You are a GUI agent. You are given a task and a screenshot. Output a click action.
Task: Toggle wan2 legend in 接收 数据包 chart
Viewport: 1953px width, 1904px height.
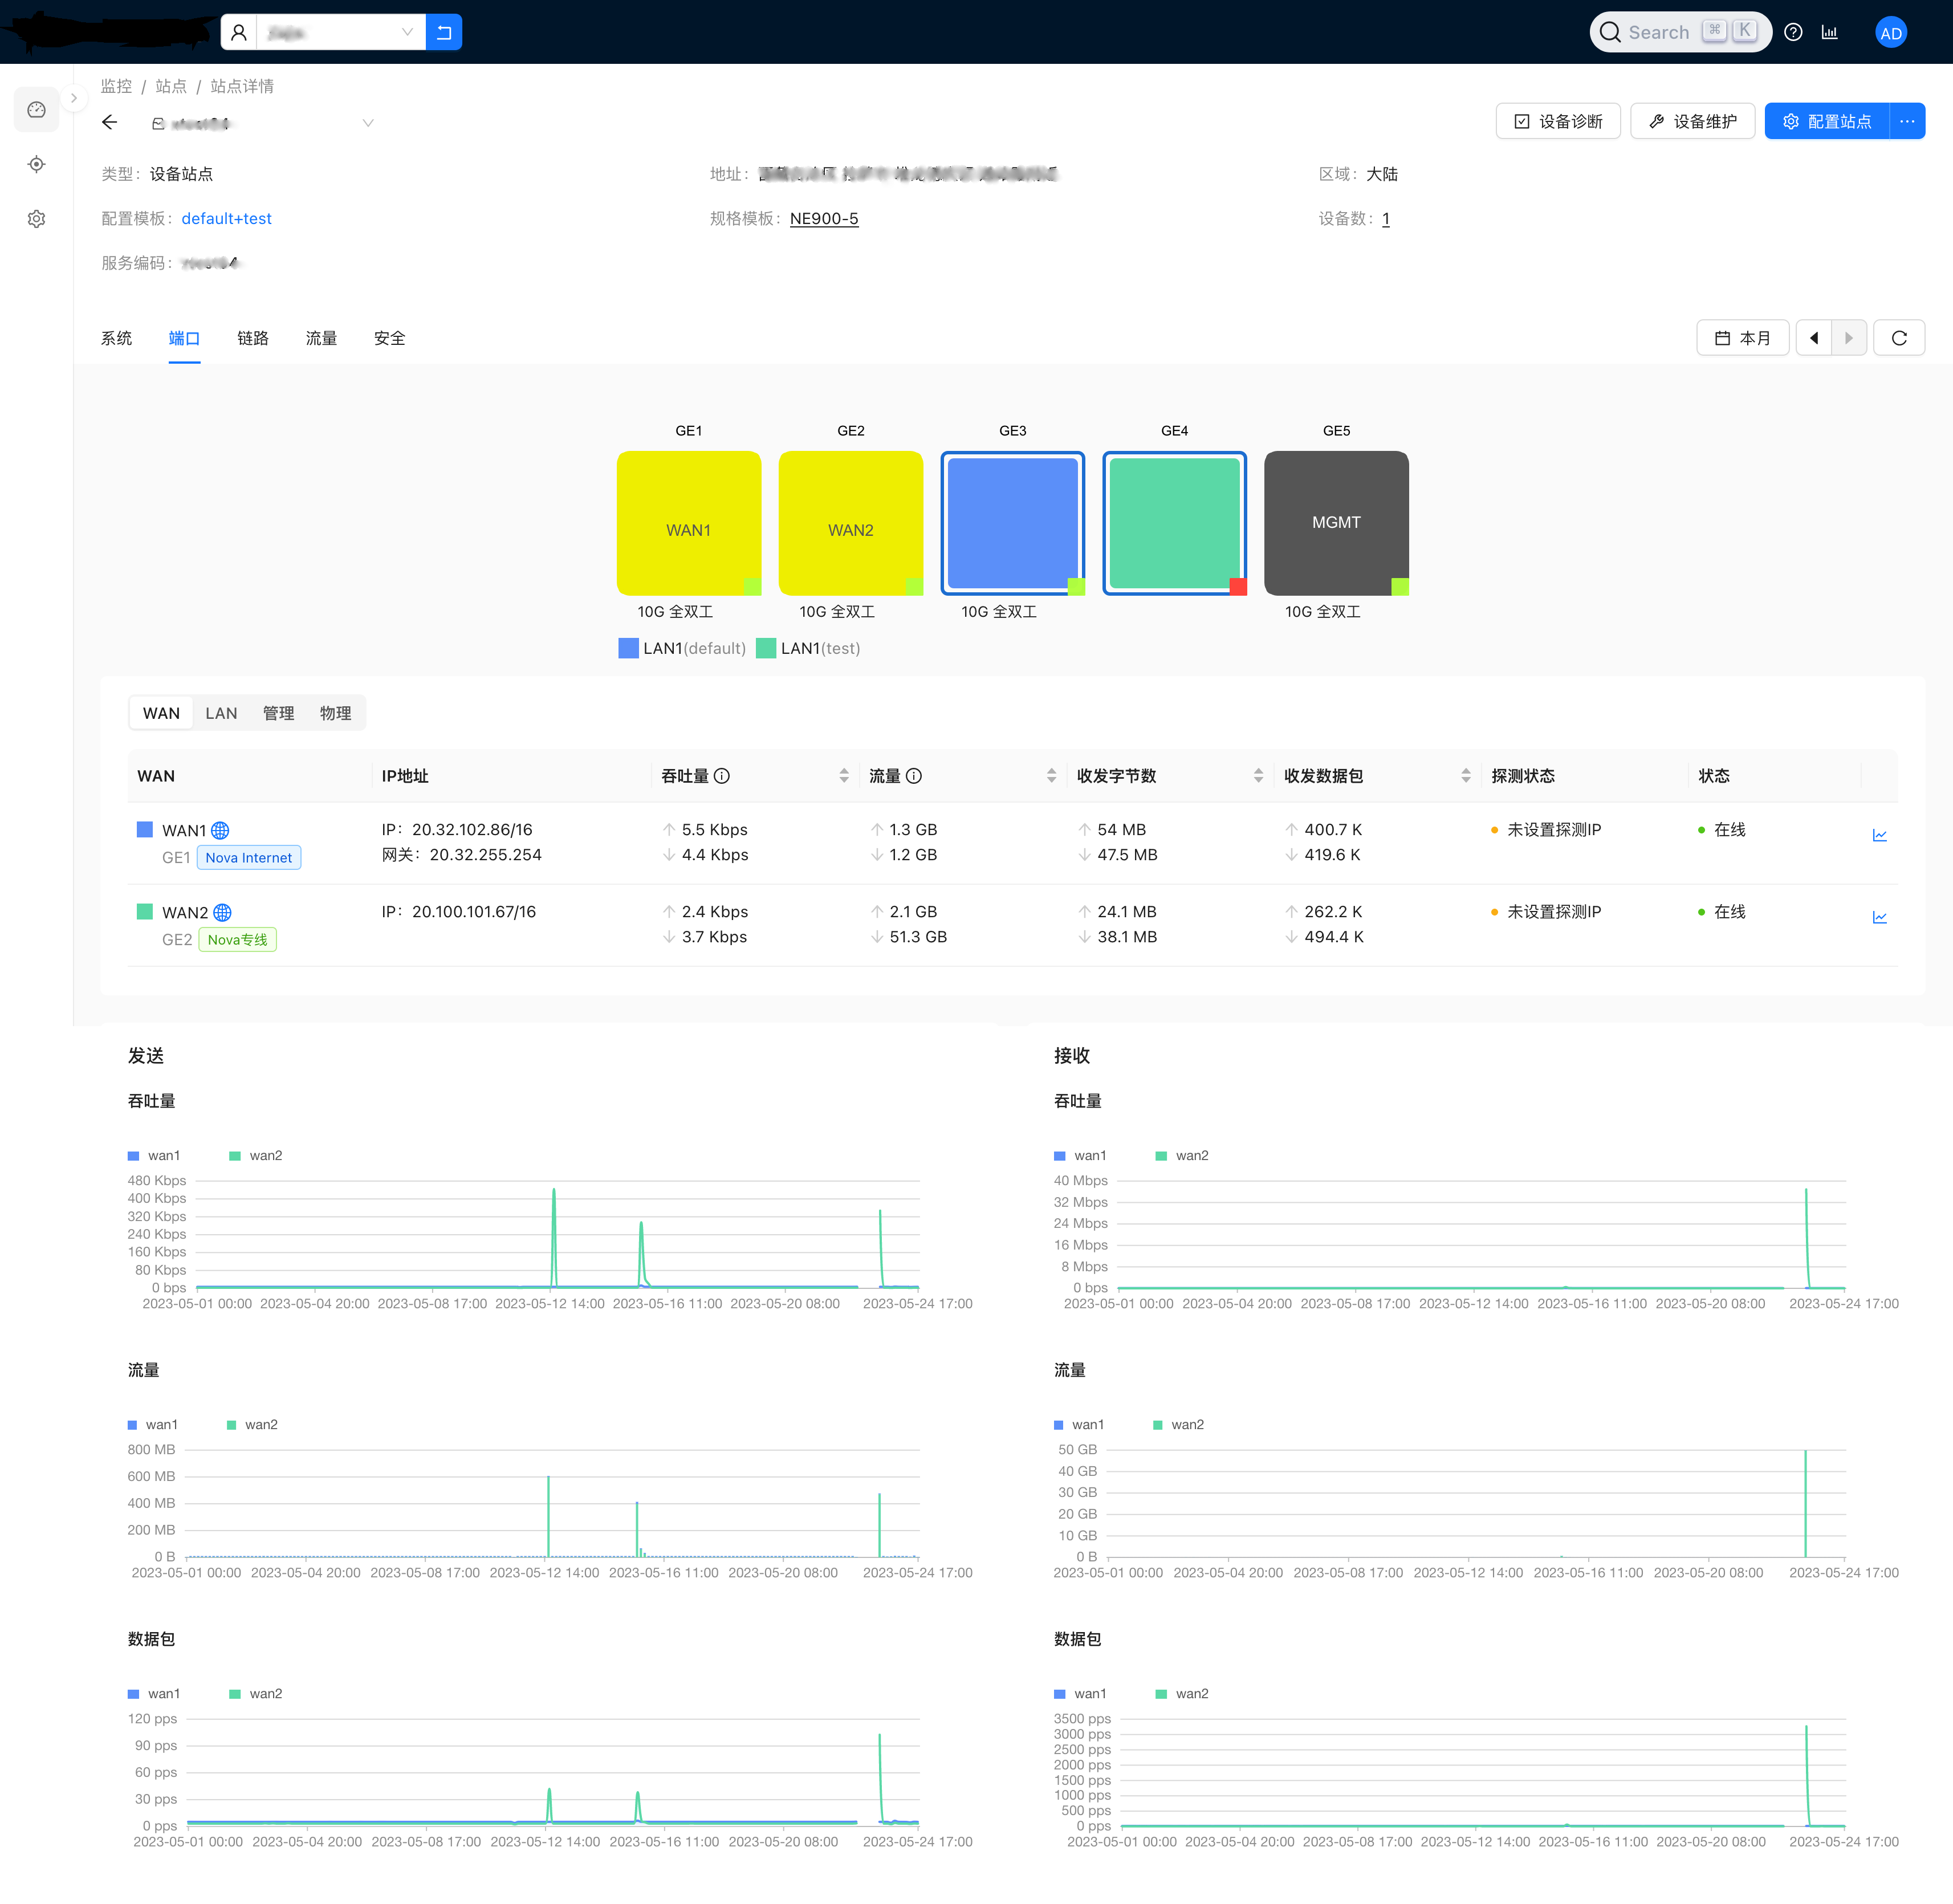(x=1182, y=1693)
